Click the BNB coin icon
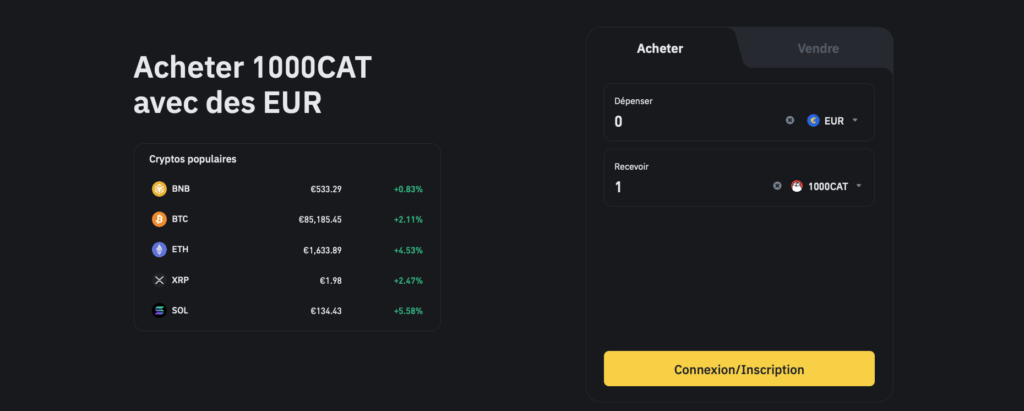 click(x=159, y=189)
